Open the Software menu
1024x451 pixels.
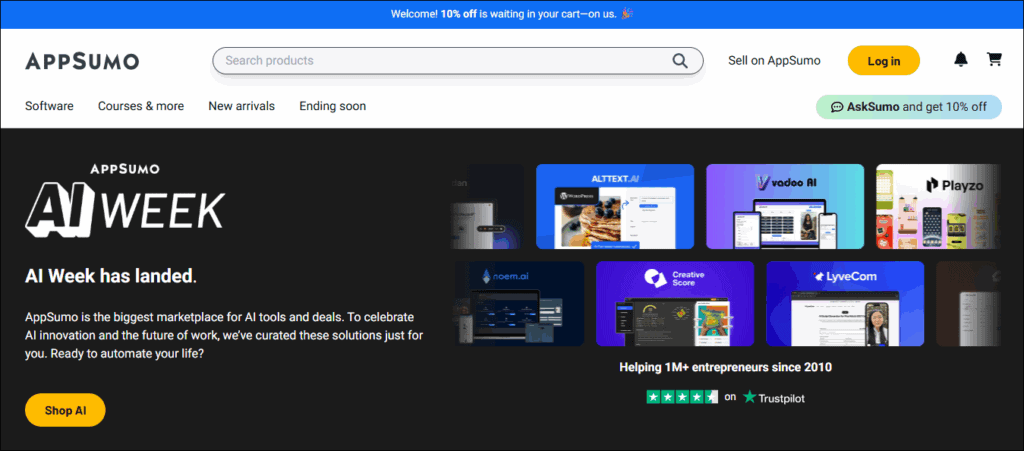pyautogui.click(x=49, y=106)
